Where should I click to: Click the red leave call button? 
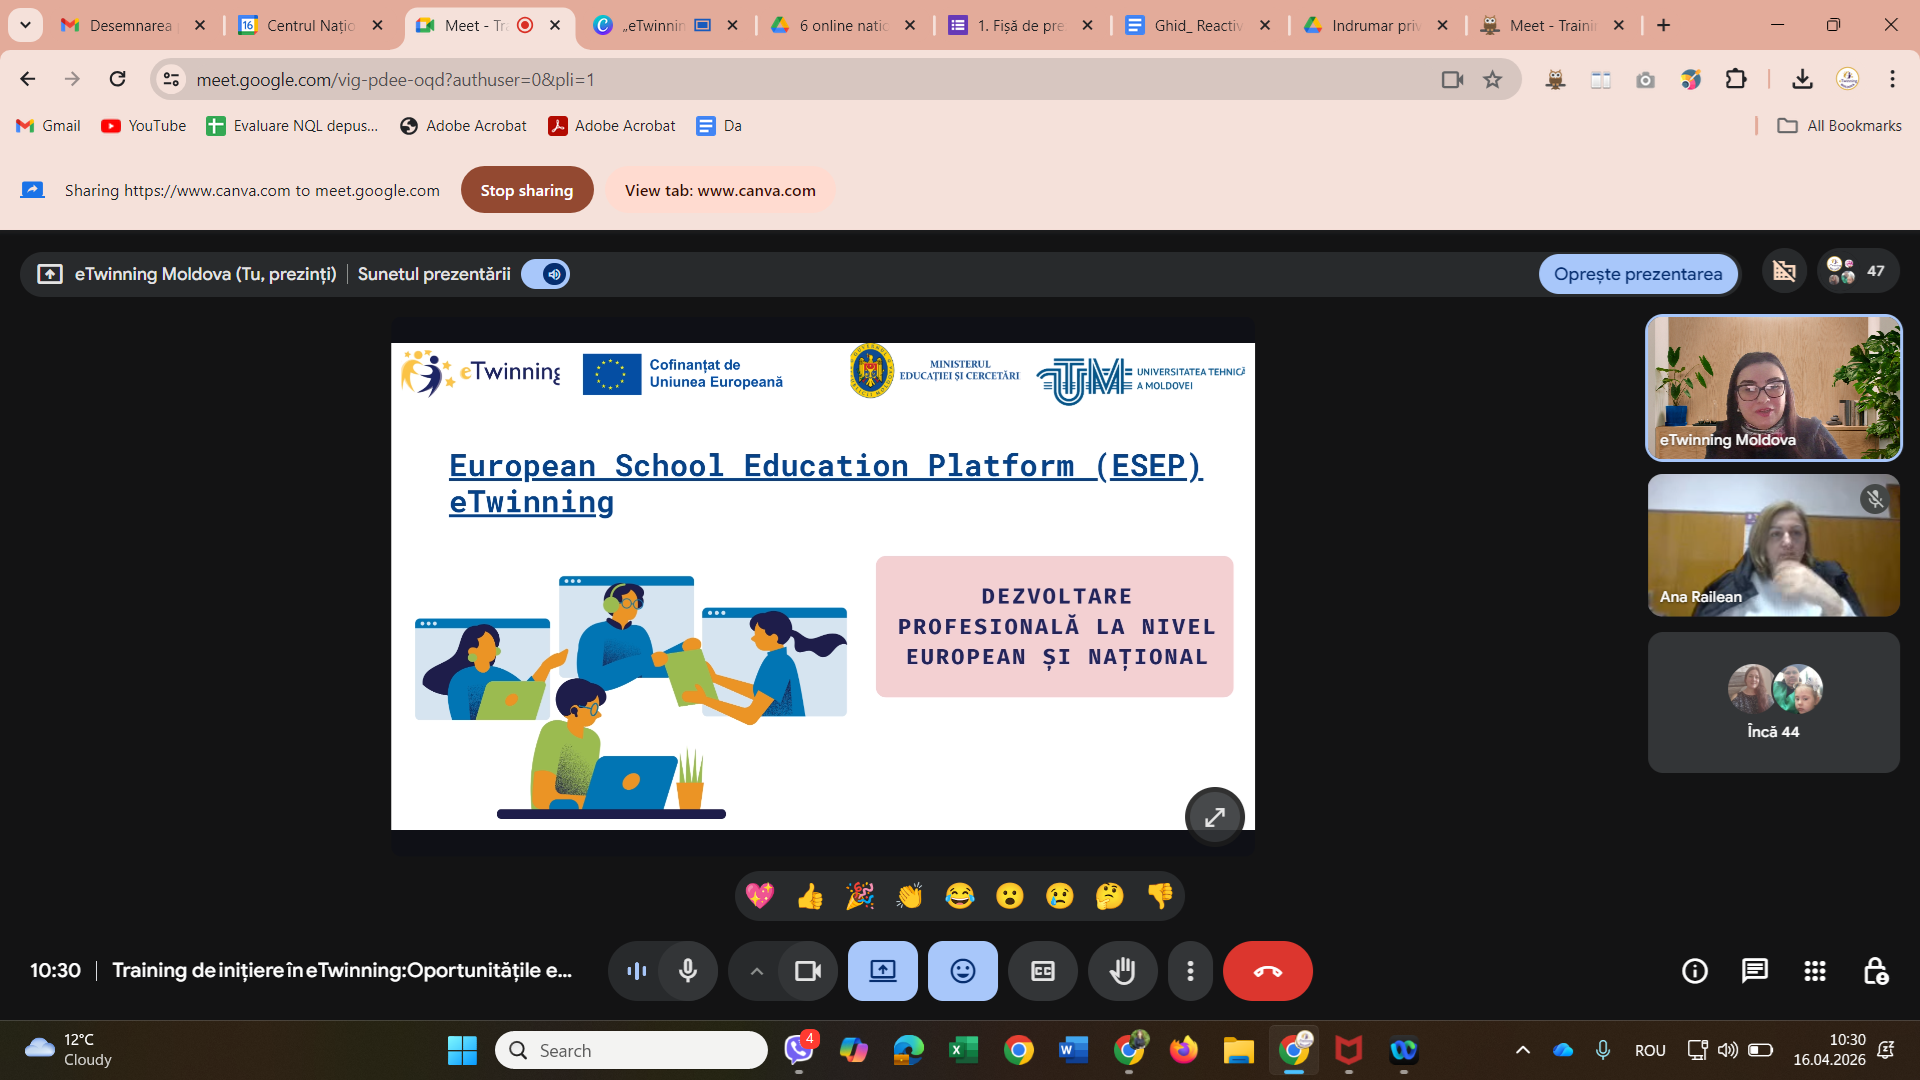[x=1267, y=971]
